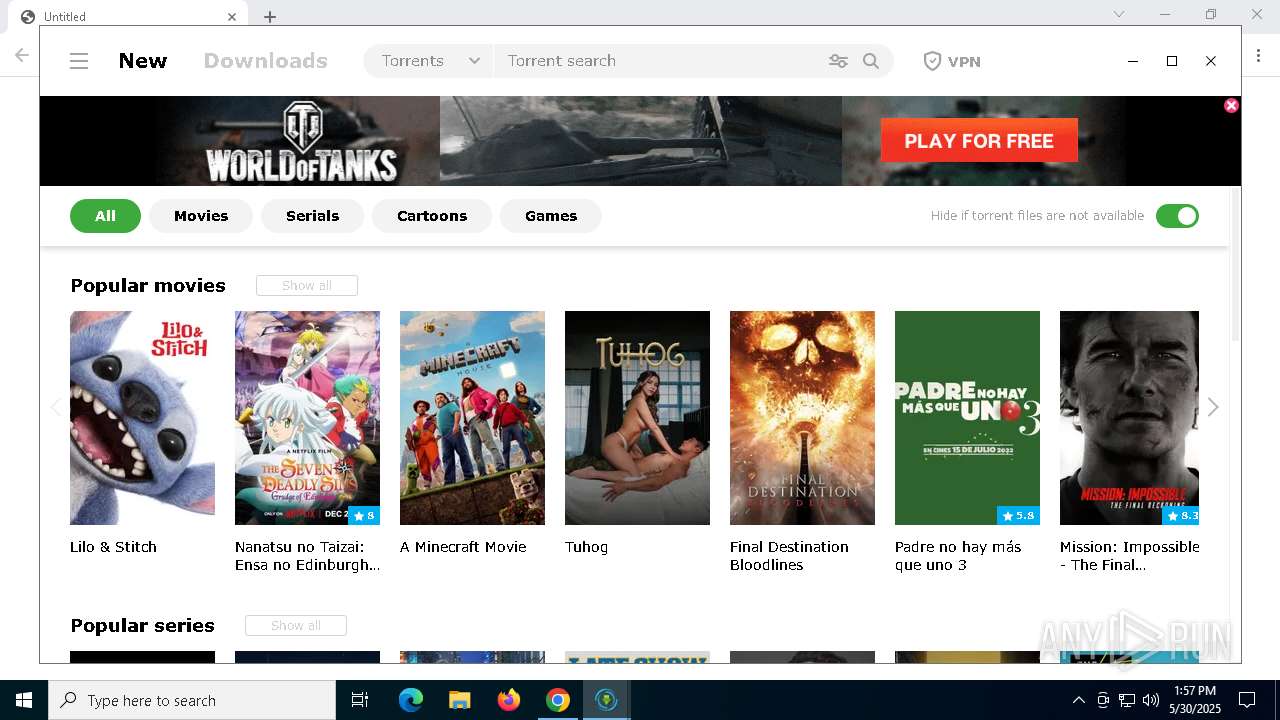This screenshot has width=1280, height=720.
Task: Open the Tuhog movie poster
Action: [x=637, y=418]
